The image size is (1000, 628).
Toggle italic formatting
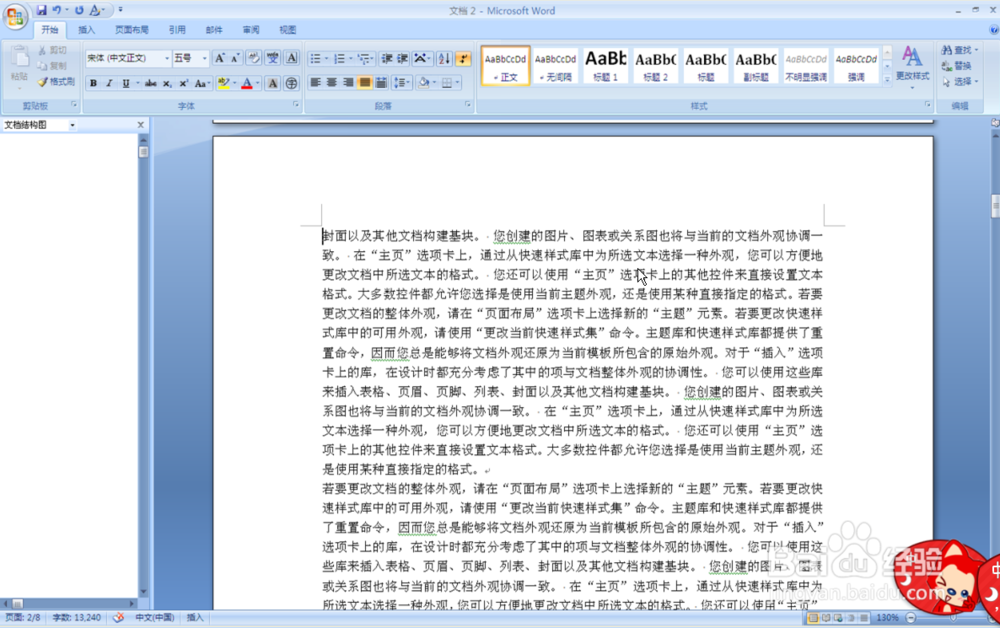click(109, 84)
